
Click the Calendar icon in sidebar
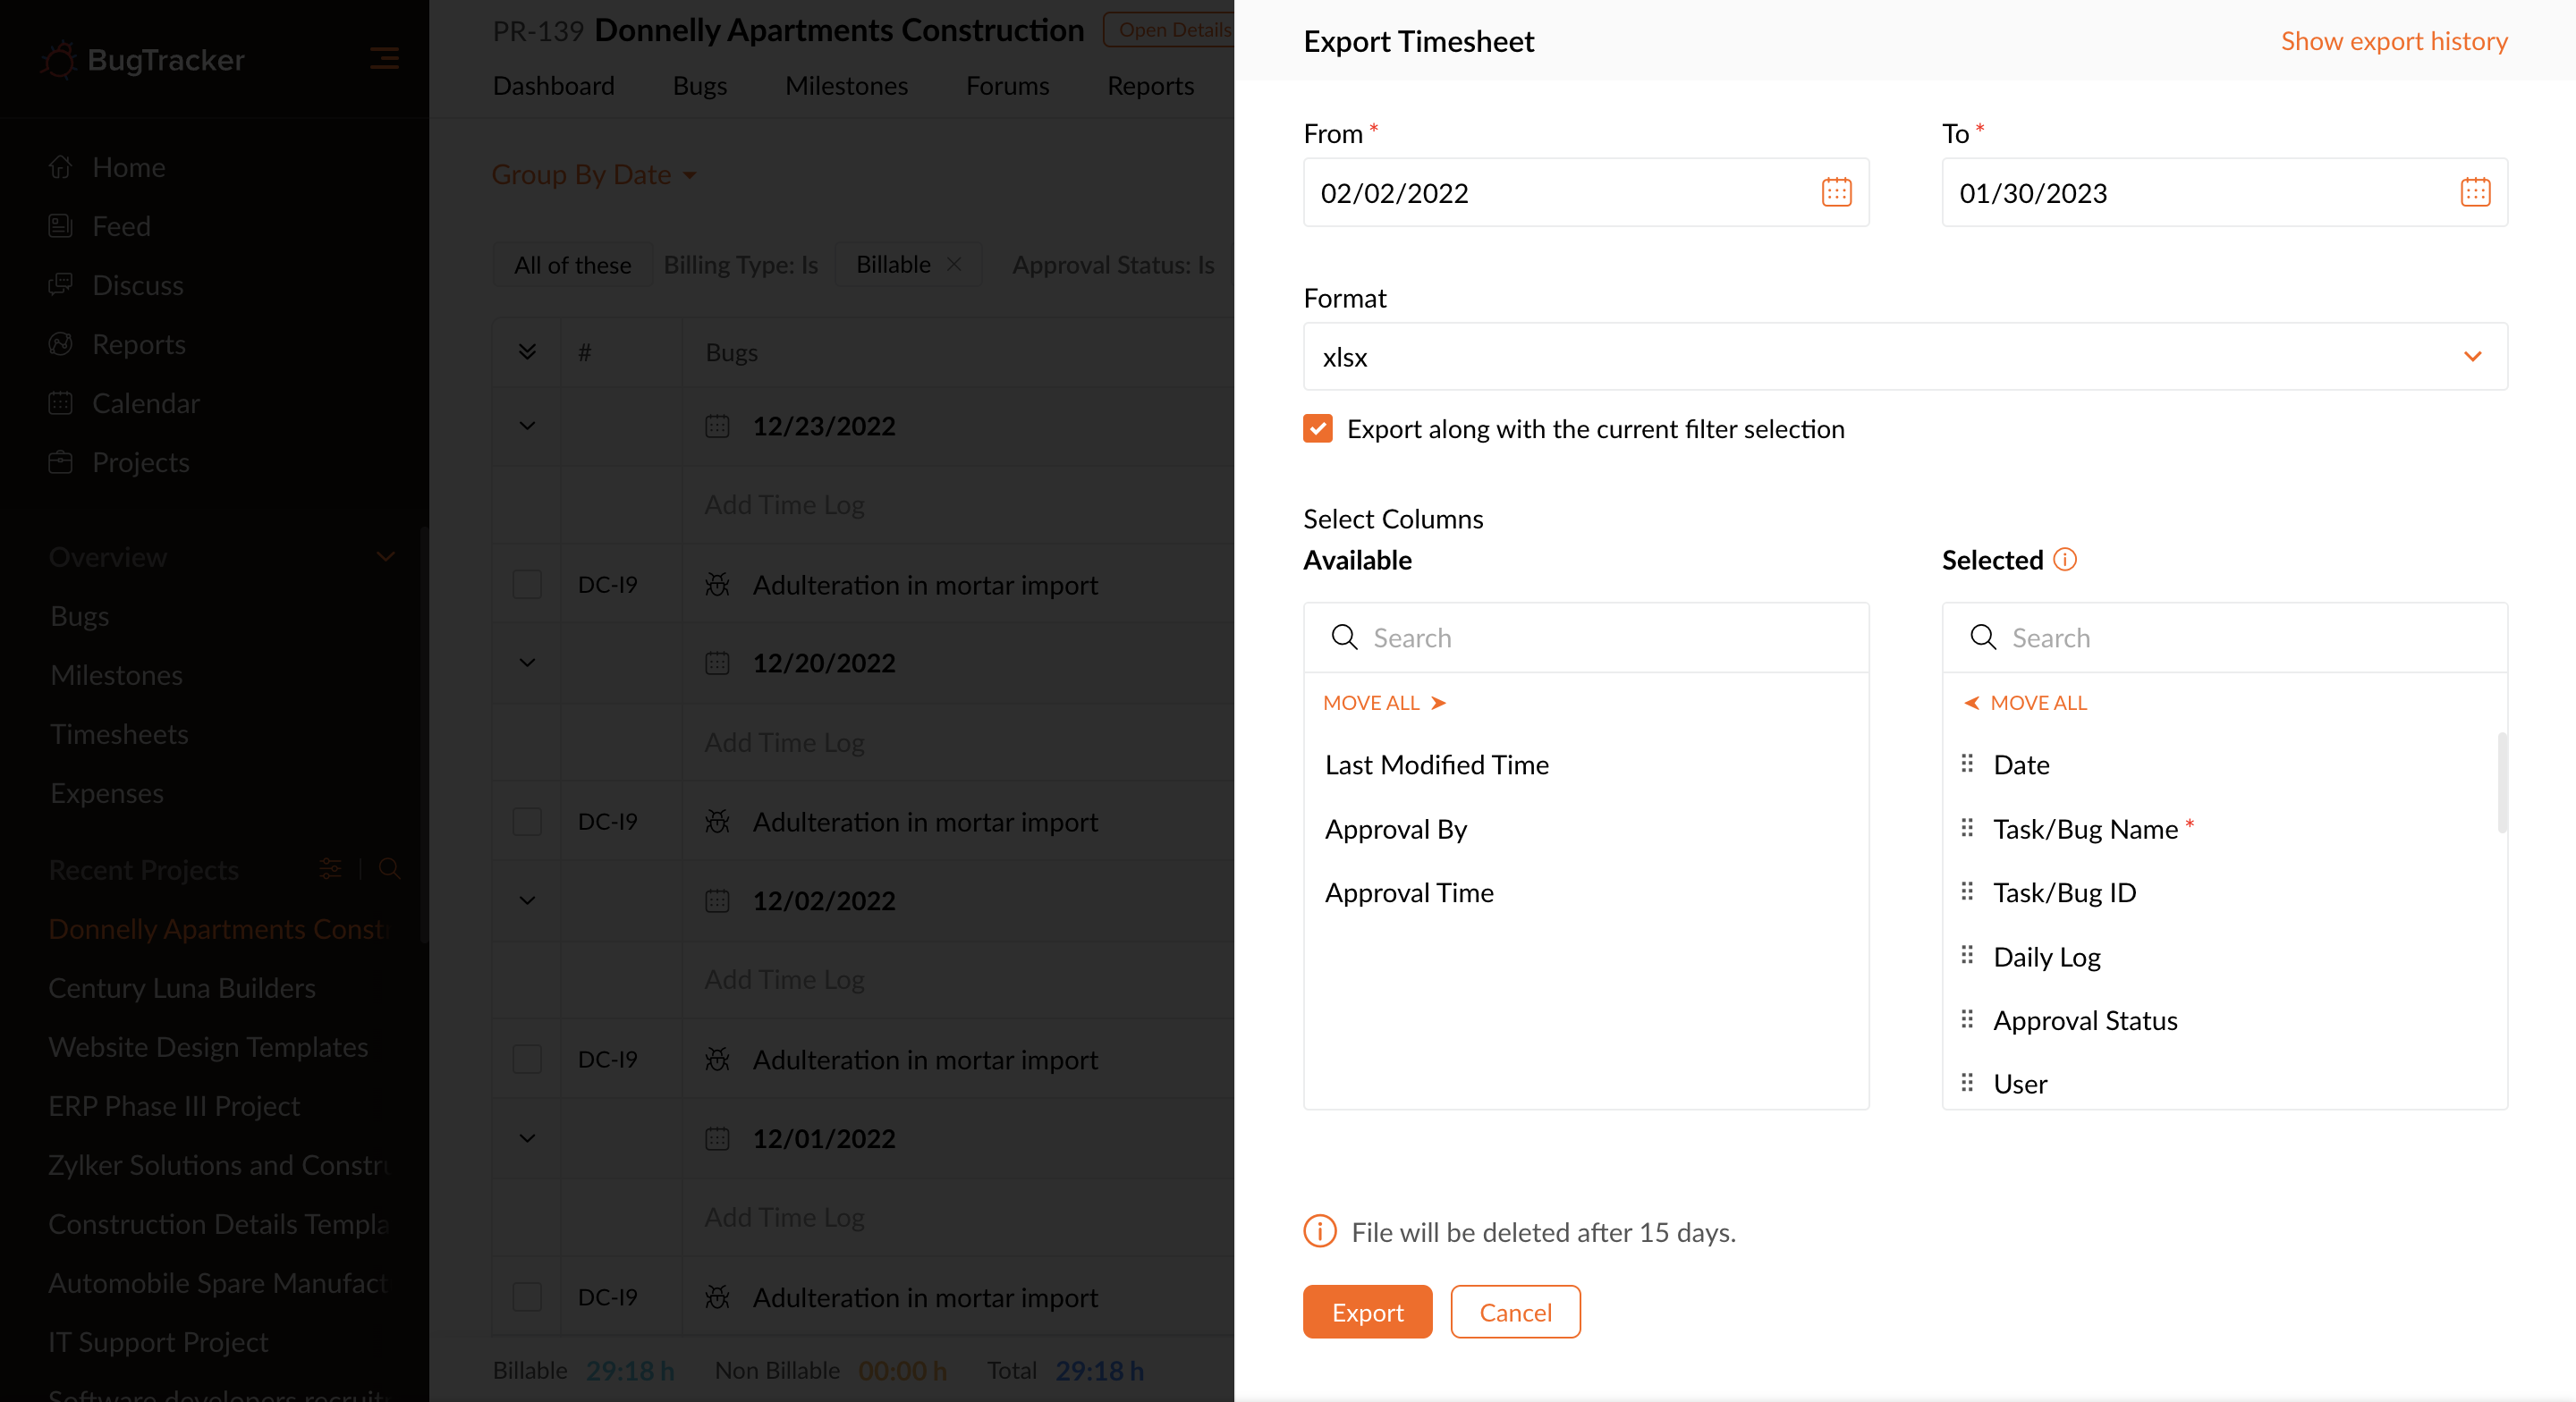coord(60,402)
